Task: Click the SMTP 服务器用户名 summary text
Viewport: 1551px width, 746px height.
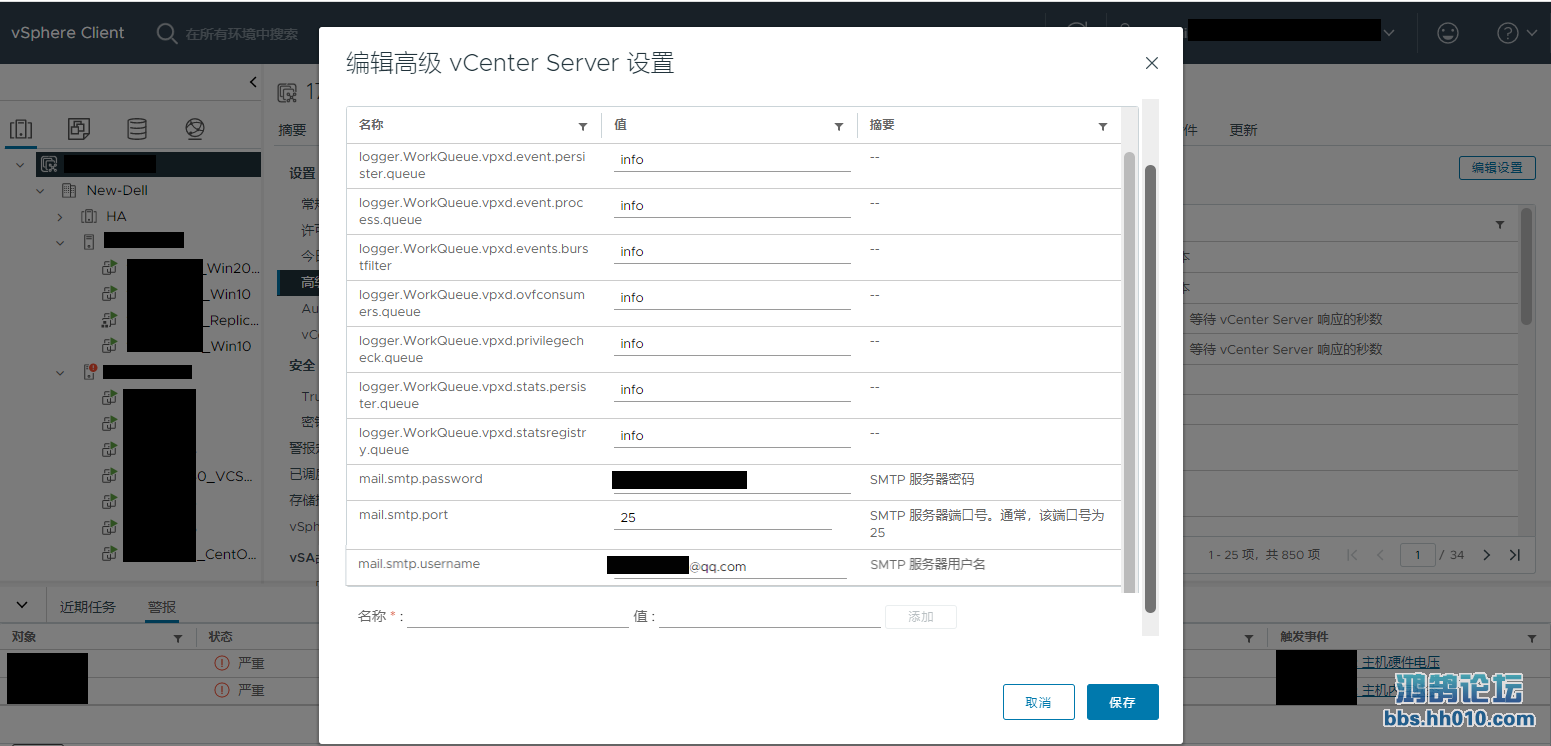Action: click(928, 565)
